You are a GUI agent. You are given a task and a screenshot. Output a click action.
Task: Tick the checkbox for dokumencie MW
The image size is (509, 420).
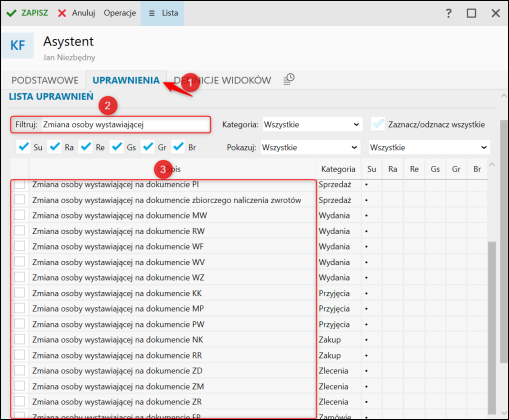(20, 215)
